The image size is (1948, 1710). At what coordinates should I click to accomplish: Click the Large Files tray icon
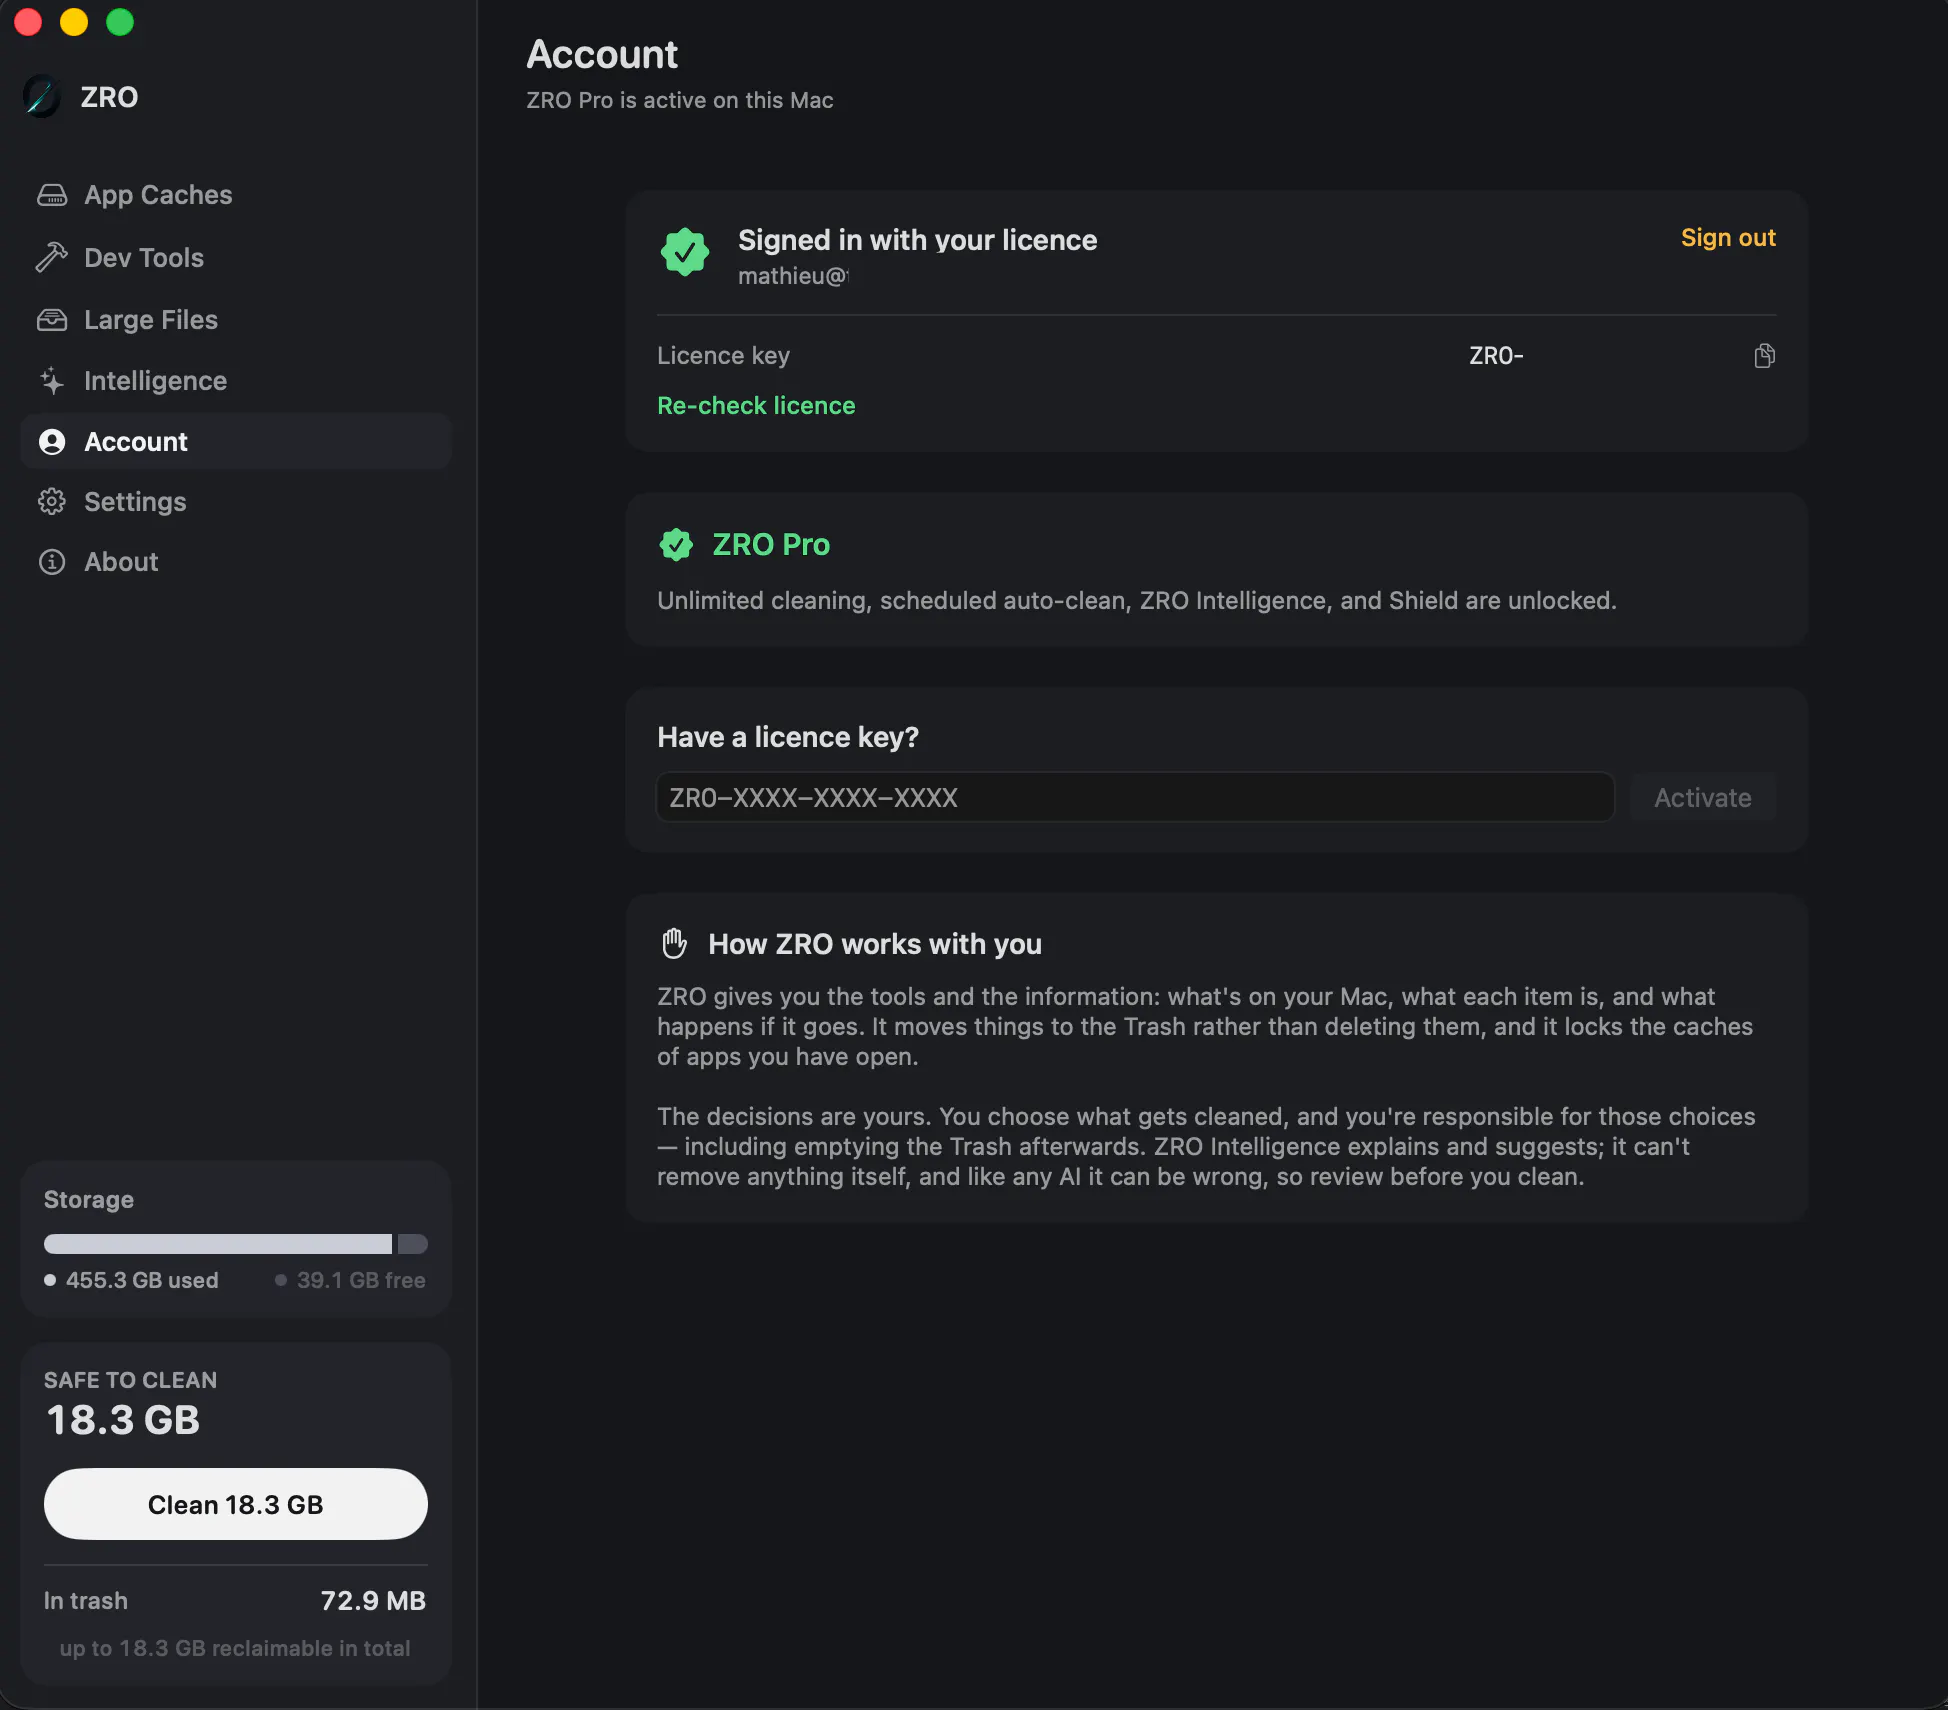[52, 320]
